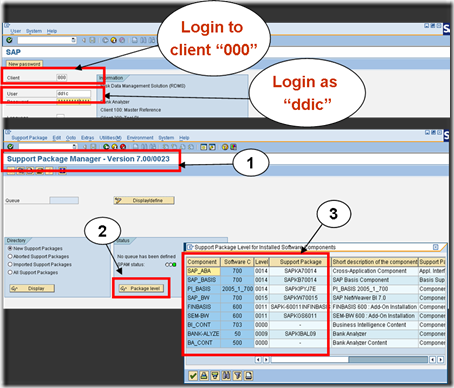Click the SAPKW70015 support package cell
454x388 pixels.
[300, 298]
